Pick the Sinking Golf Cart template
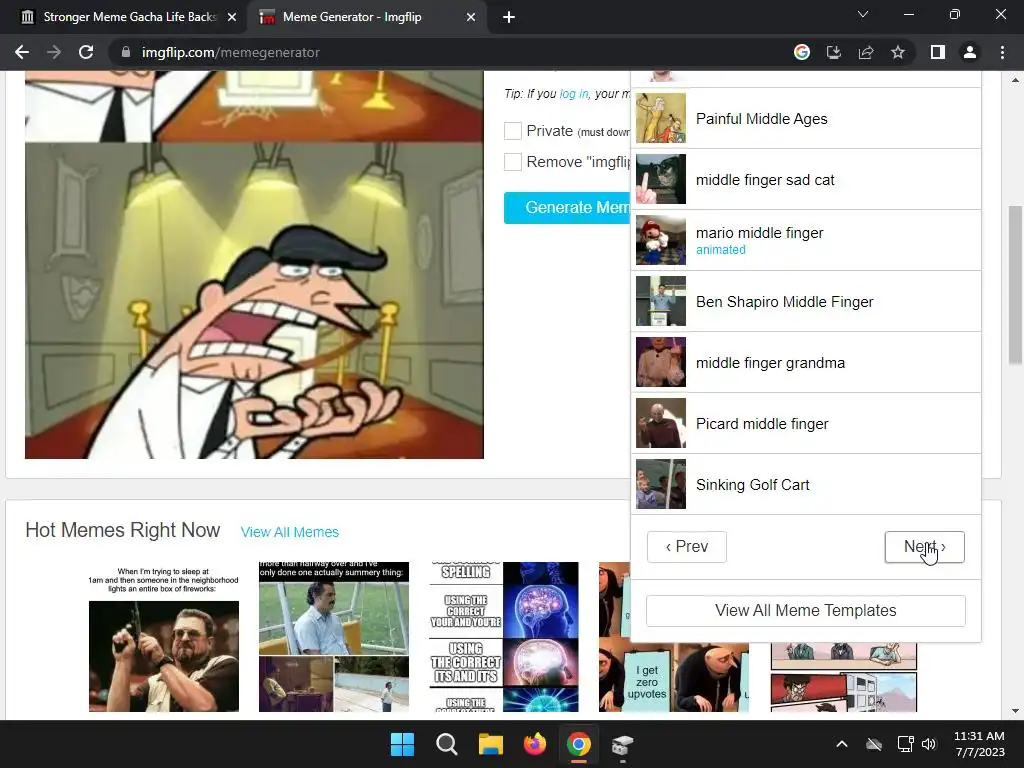Screen dimensions: 1024x768 coord(806,485)
